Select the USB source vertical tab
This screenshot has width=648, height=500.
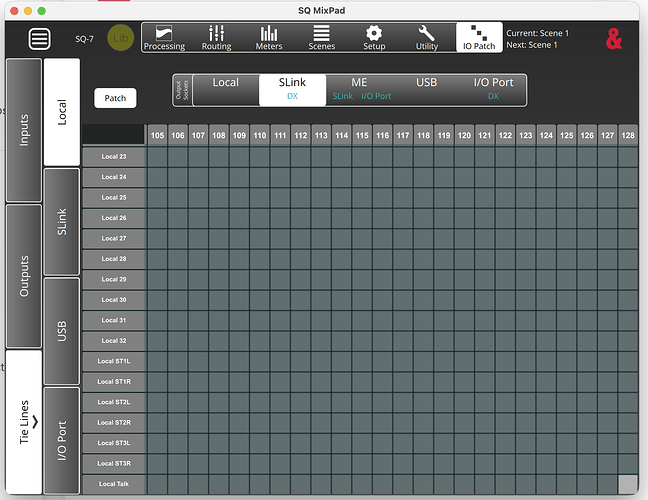[62, 331]
